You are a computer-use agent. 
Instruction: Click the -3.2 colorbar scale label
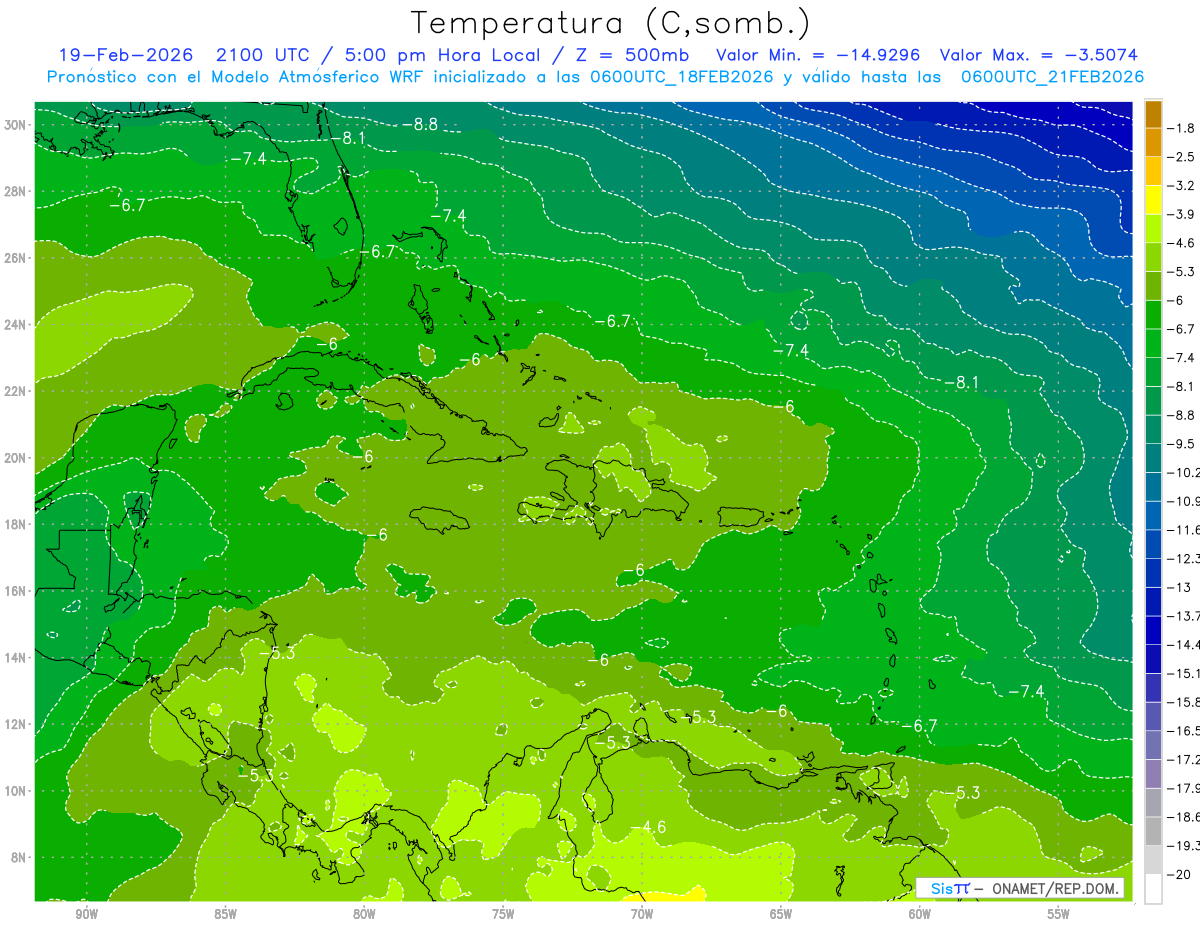[1183, 186]
